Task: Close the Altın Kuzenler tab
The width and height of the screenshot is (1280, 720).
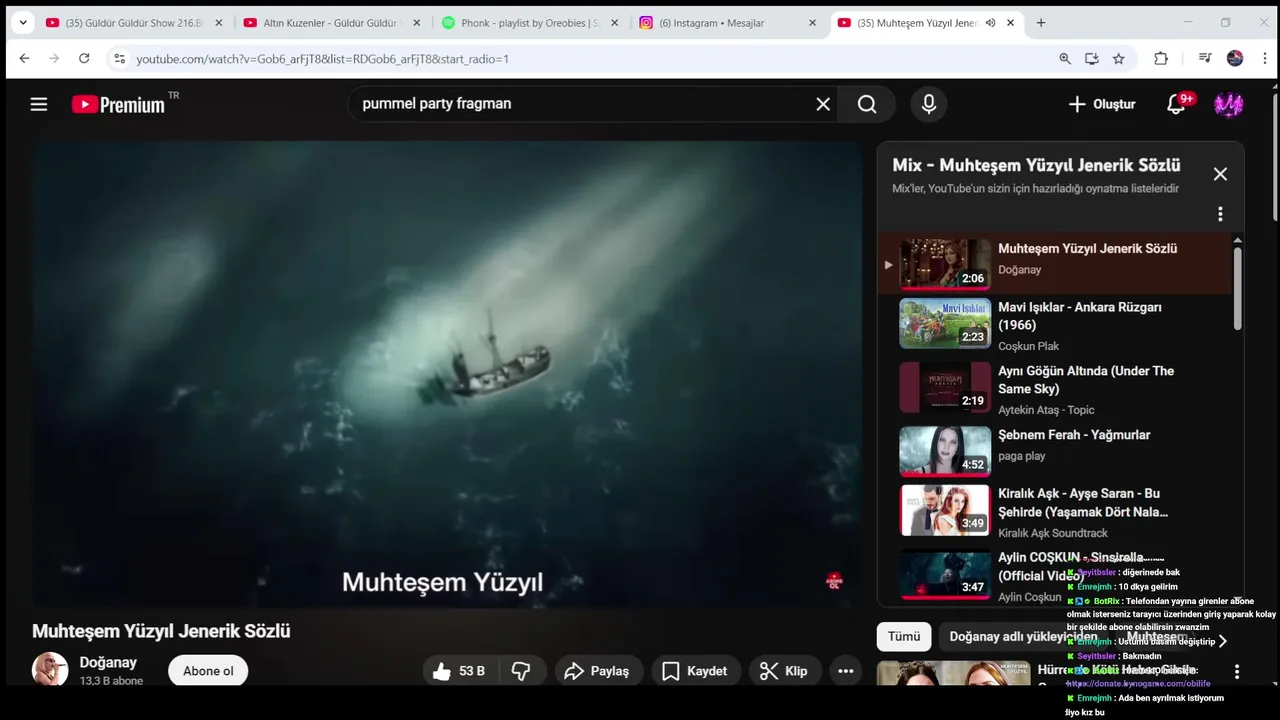Action: pyautogui.click(x=416, y=23)
